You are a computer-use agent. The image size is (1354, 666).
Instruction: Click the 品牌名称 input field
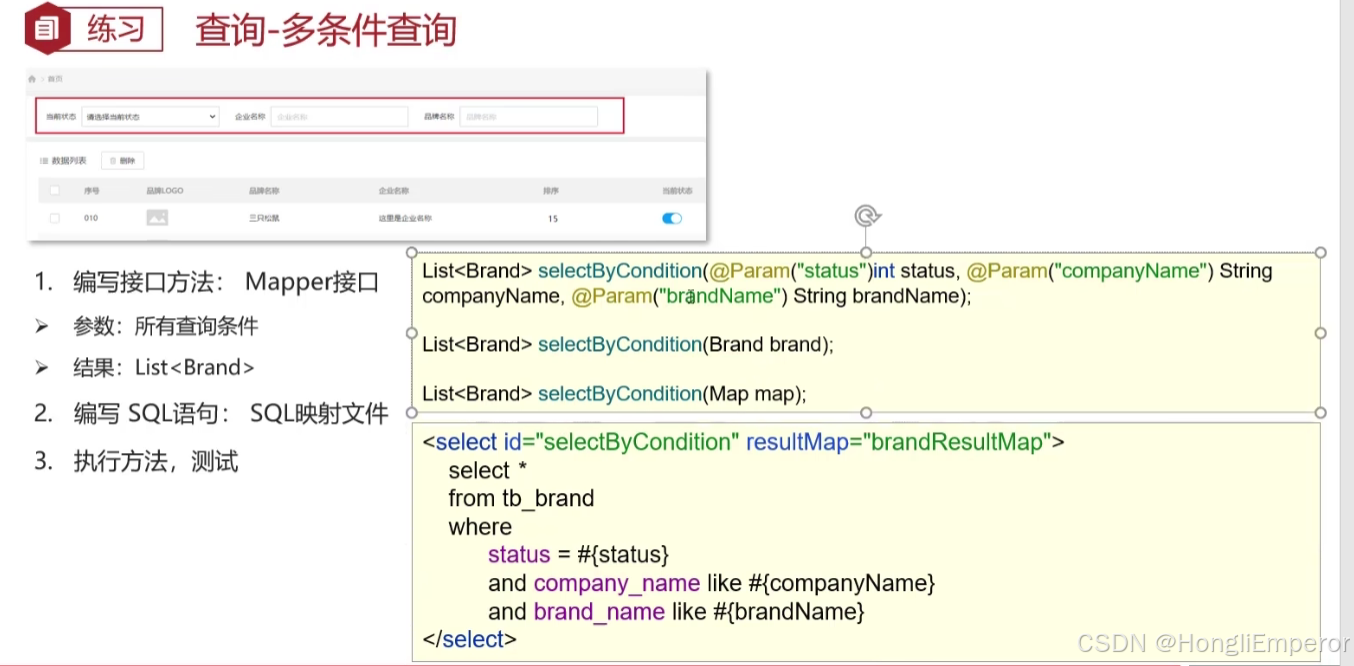tap(529, 116)
